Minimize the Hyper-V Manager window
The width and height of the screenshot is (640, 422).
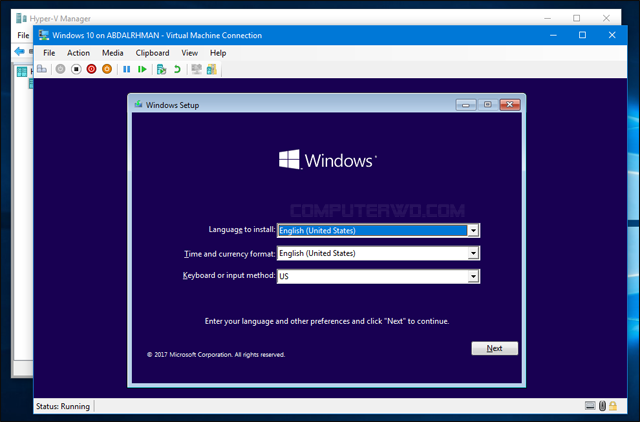[547, 18]
